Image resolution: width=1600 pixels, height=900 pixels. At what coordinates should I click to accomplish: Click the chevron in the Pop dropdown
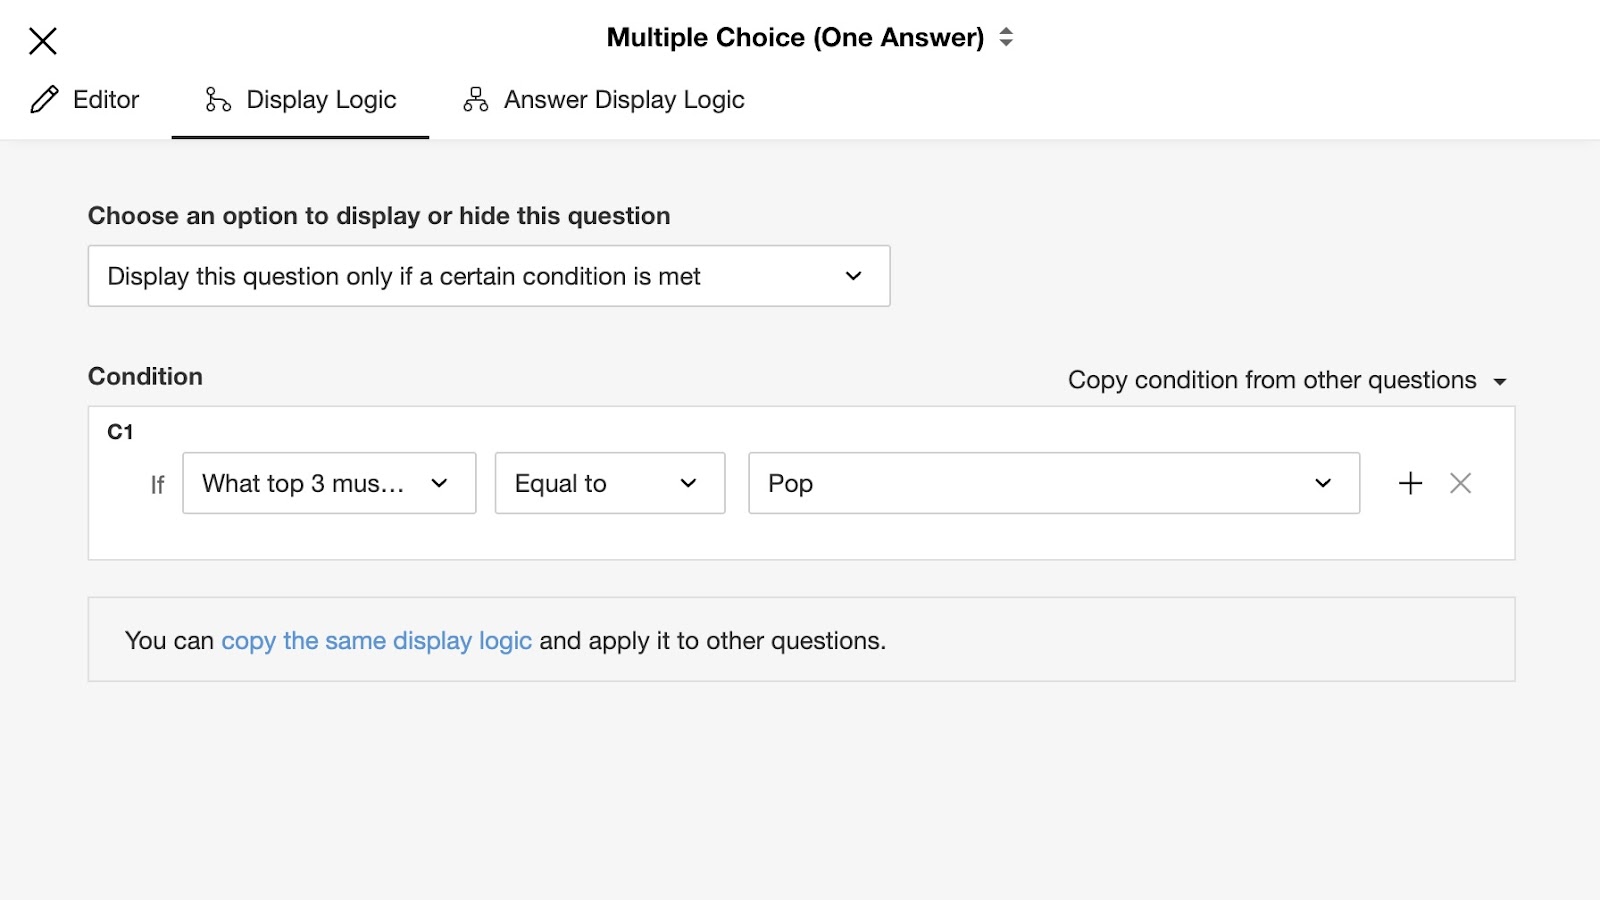click(x=1323, y=484)
